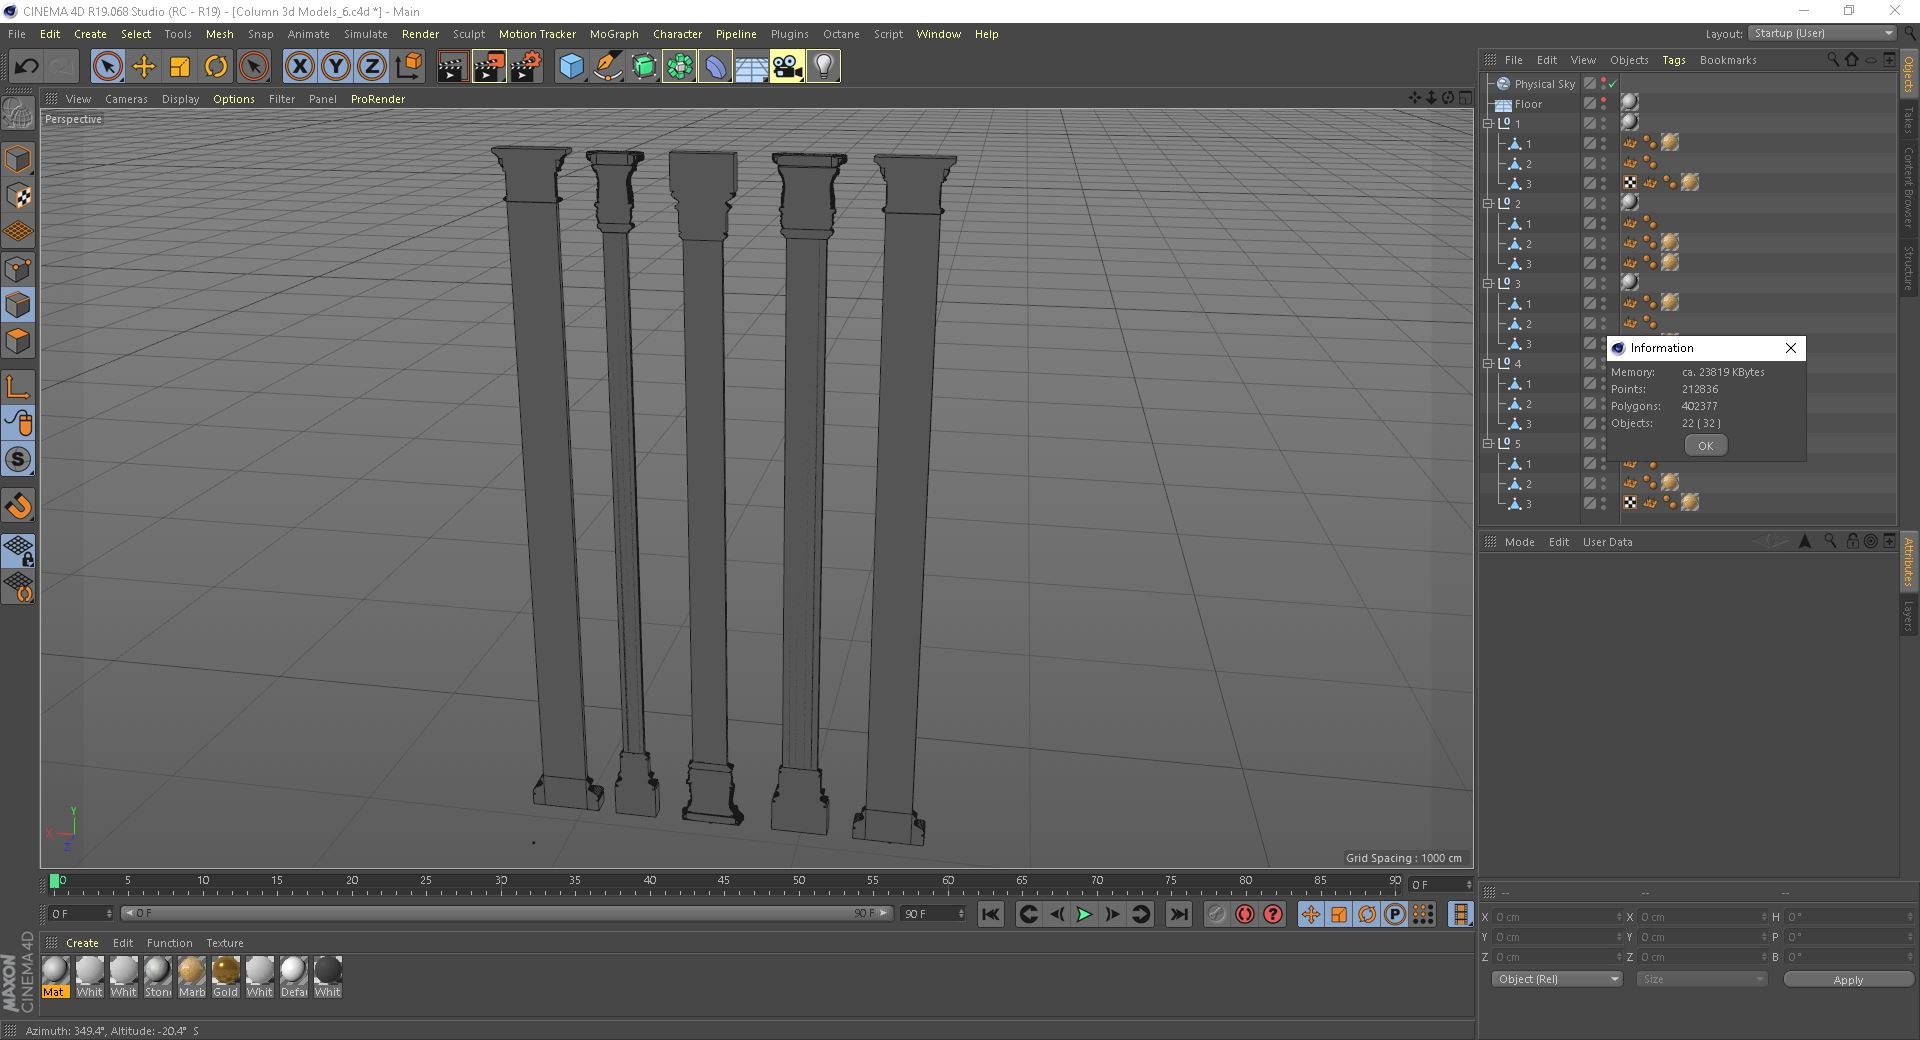Open the Object (Rel) dropdown
The width and height of the screenshot is (1920, 1040).
(1557, 979)
